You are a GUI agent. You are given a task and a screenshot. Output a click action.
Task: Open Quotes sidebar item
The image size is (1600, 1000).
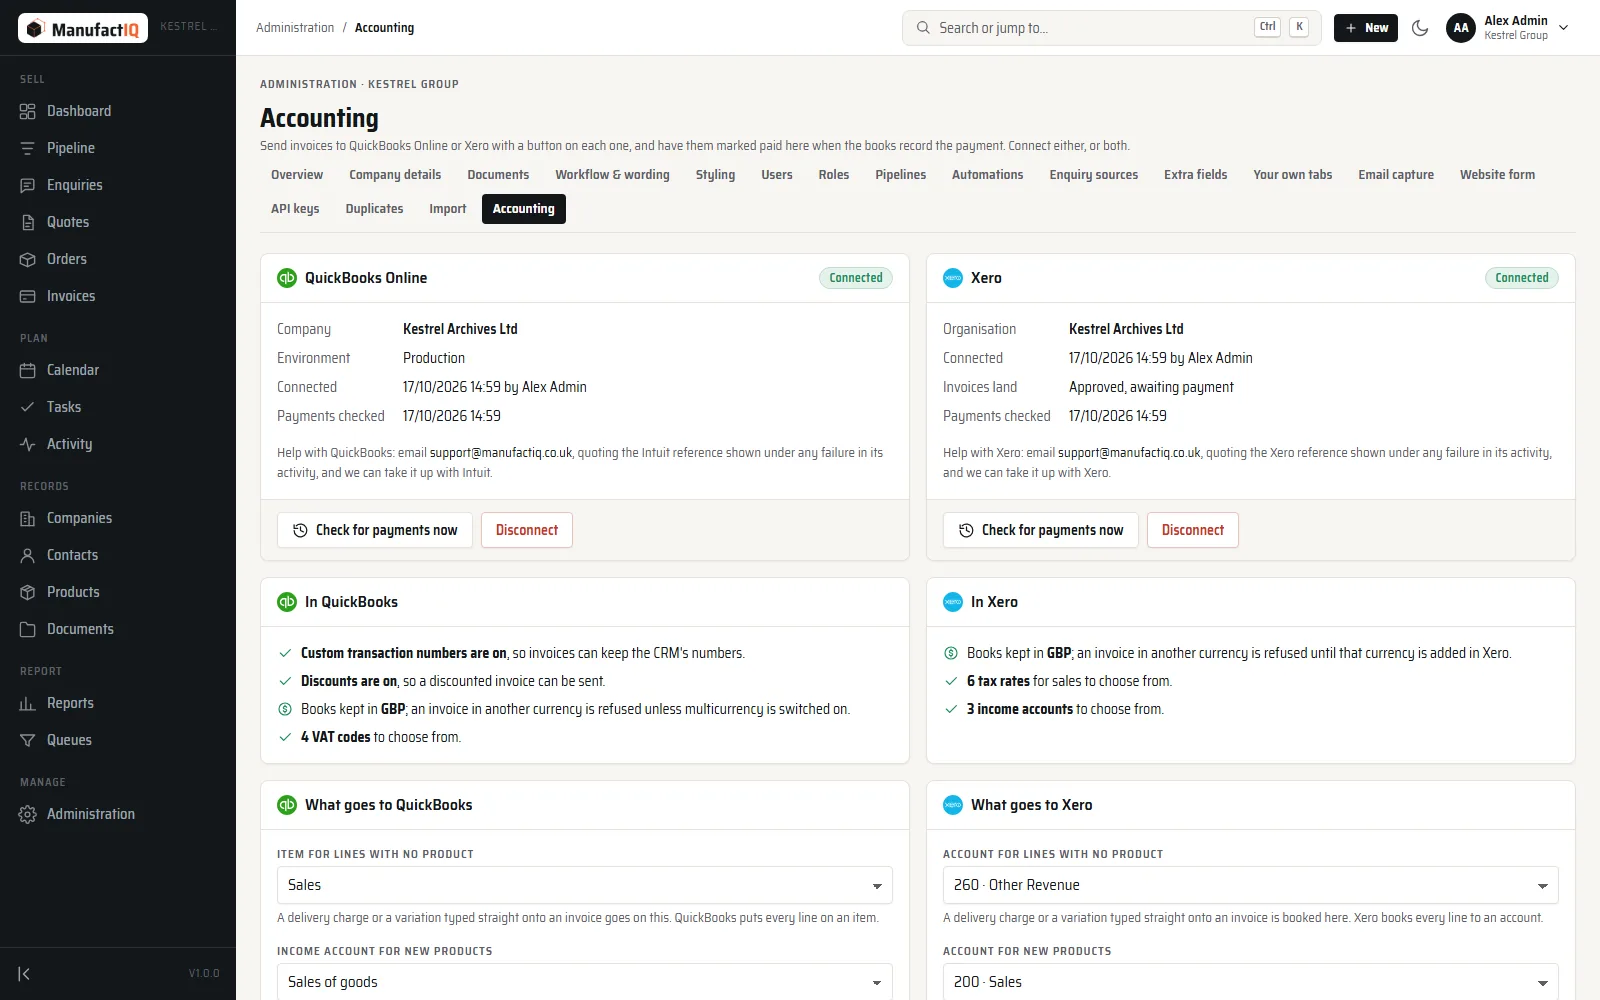pos(118,222)
